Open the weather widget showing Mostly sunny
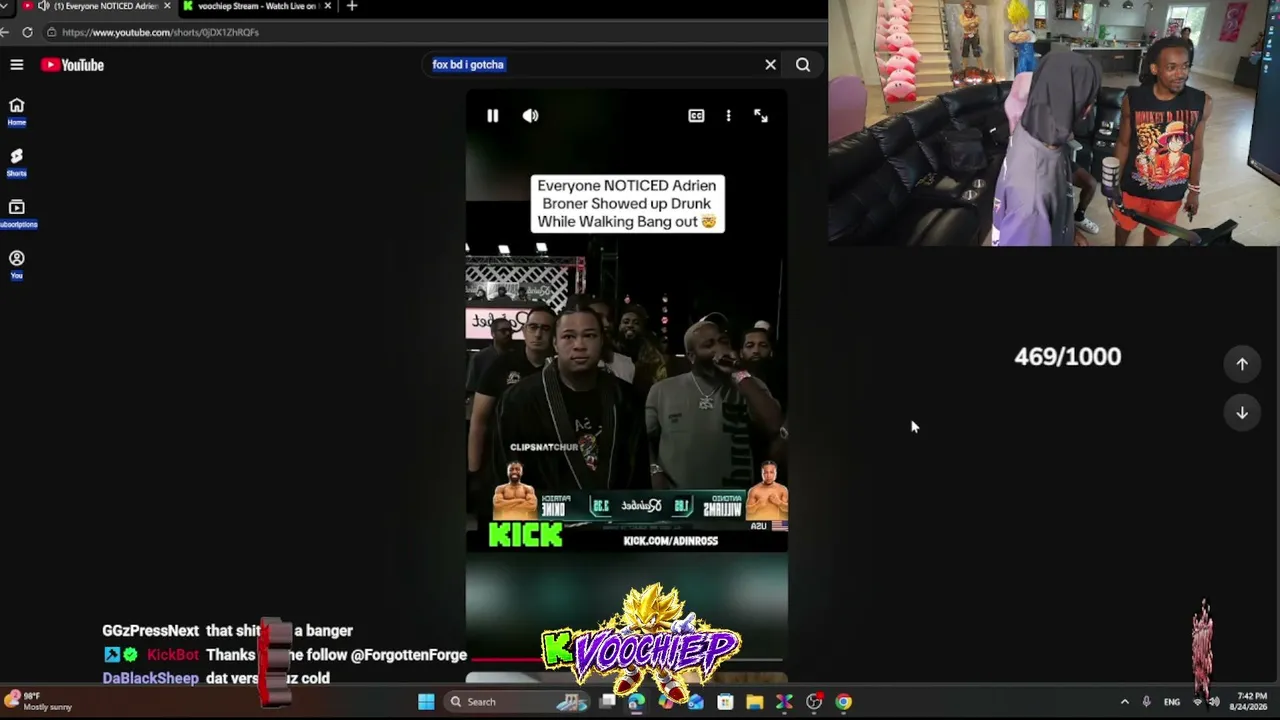1280x720 pixels. click(38, 701)
